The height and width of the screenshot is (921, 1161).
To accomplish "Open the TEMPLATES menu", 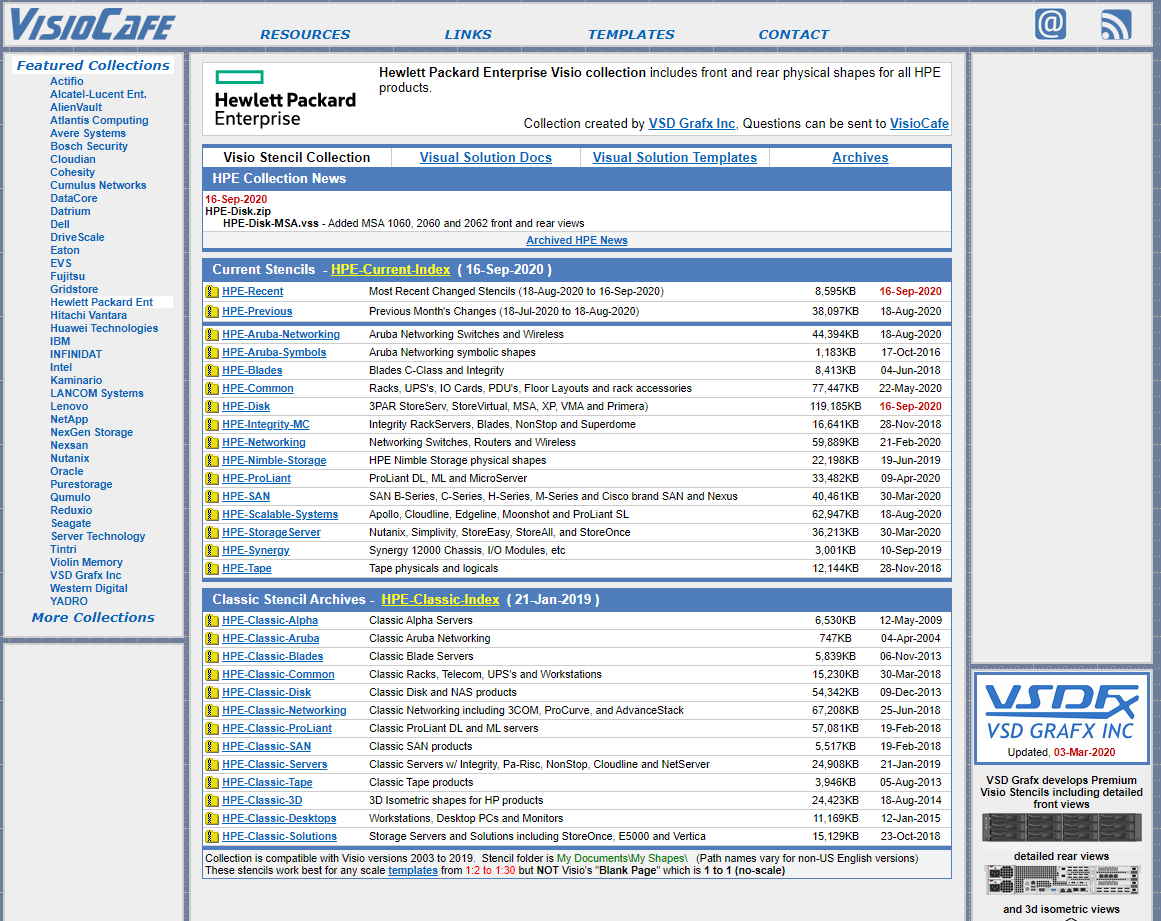I will tap(631, 34).
